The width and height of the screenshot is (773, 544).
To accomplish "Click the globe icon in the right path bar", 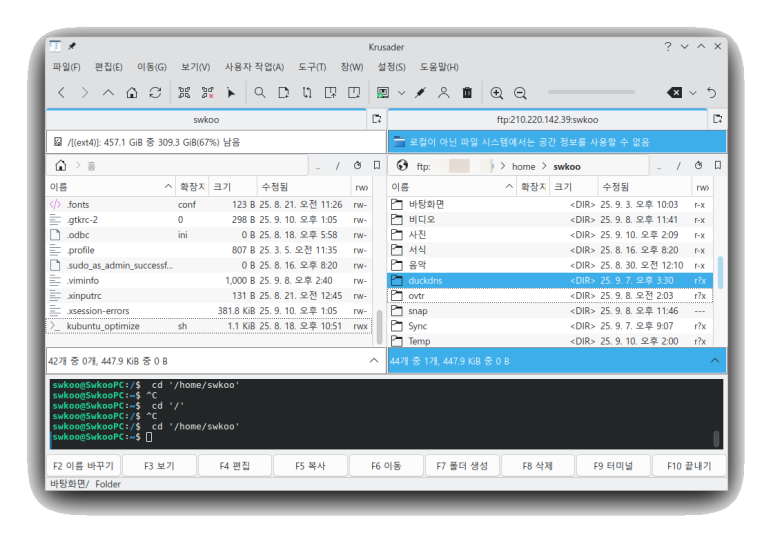I will (402, 165).
